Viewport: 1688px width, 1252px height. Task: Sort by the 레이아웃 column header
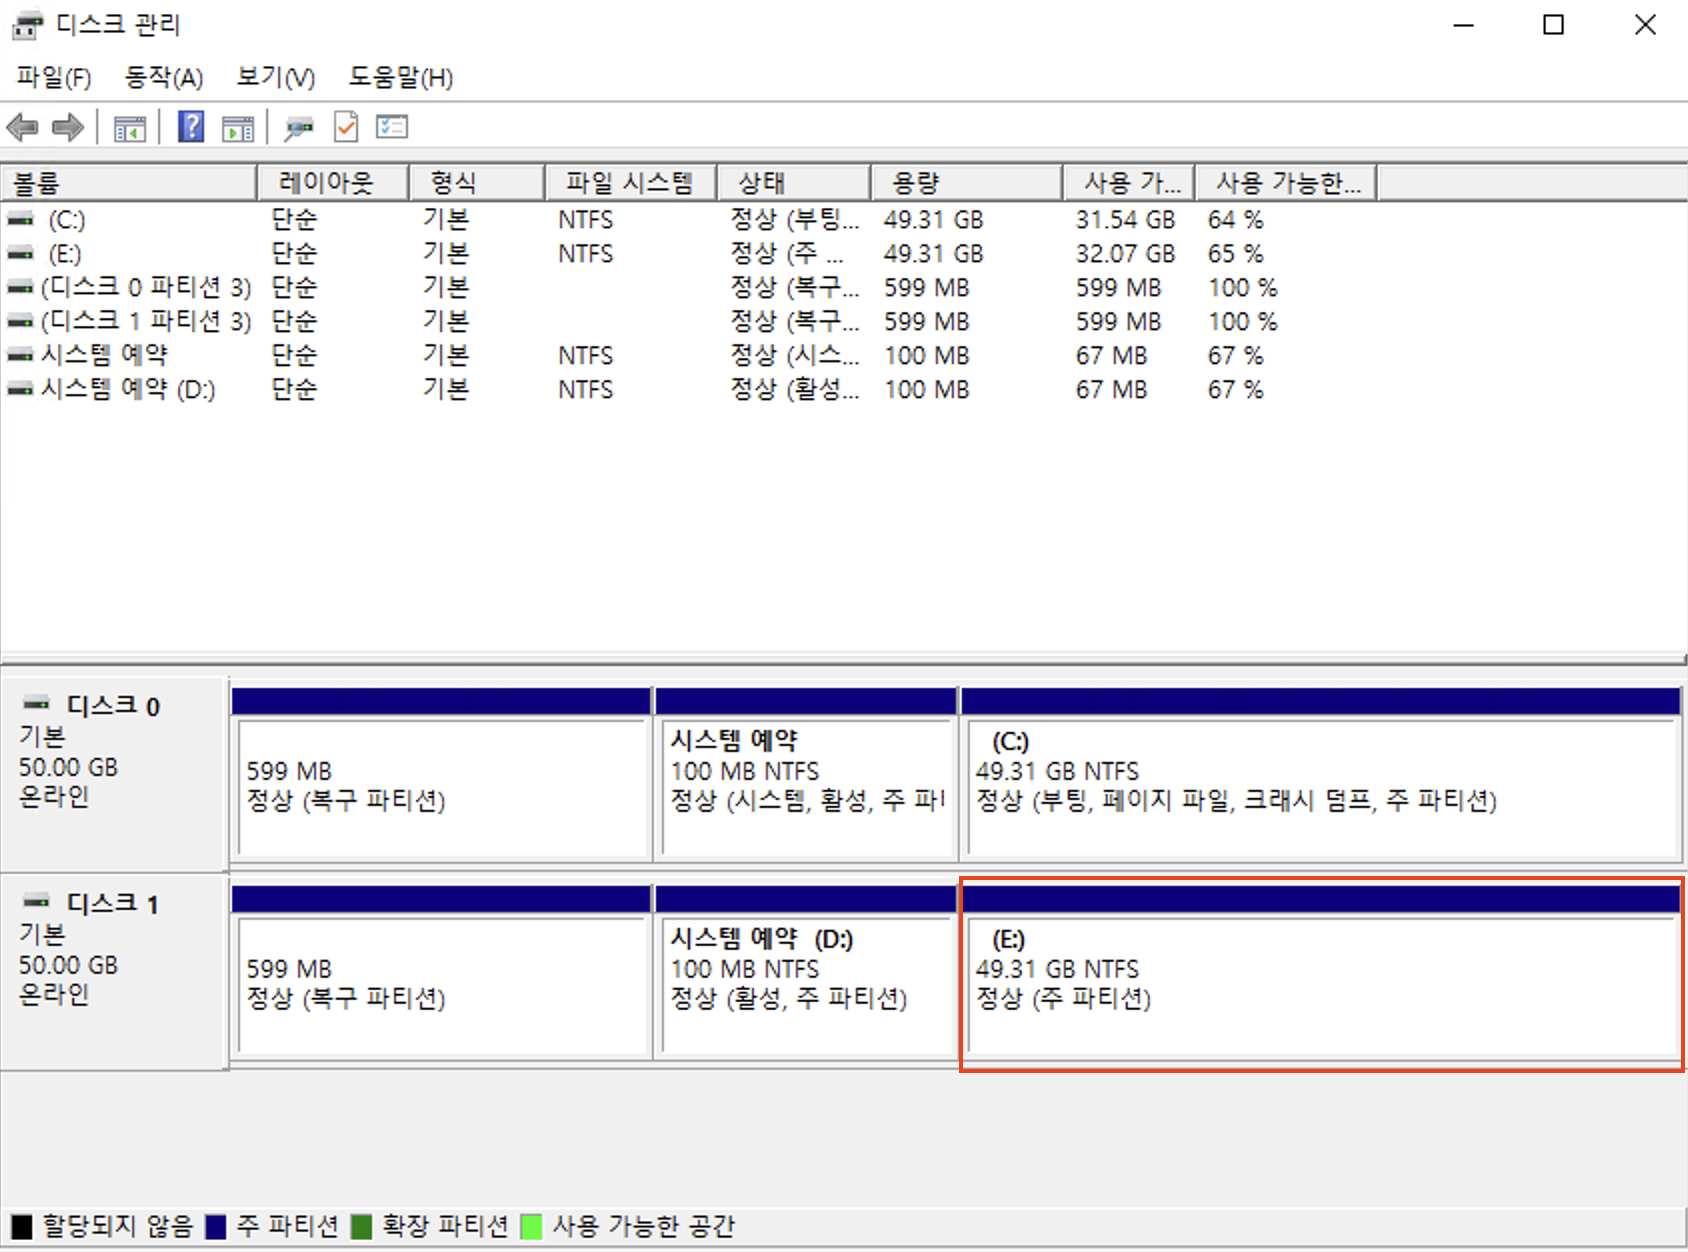point(333,183)
